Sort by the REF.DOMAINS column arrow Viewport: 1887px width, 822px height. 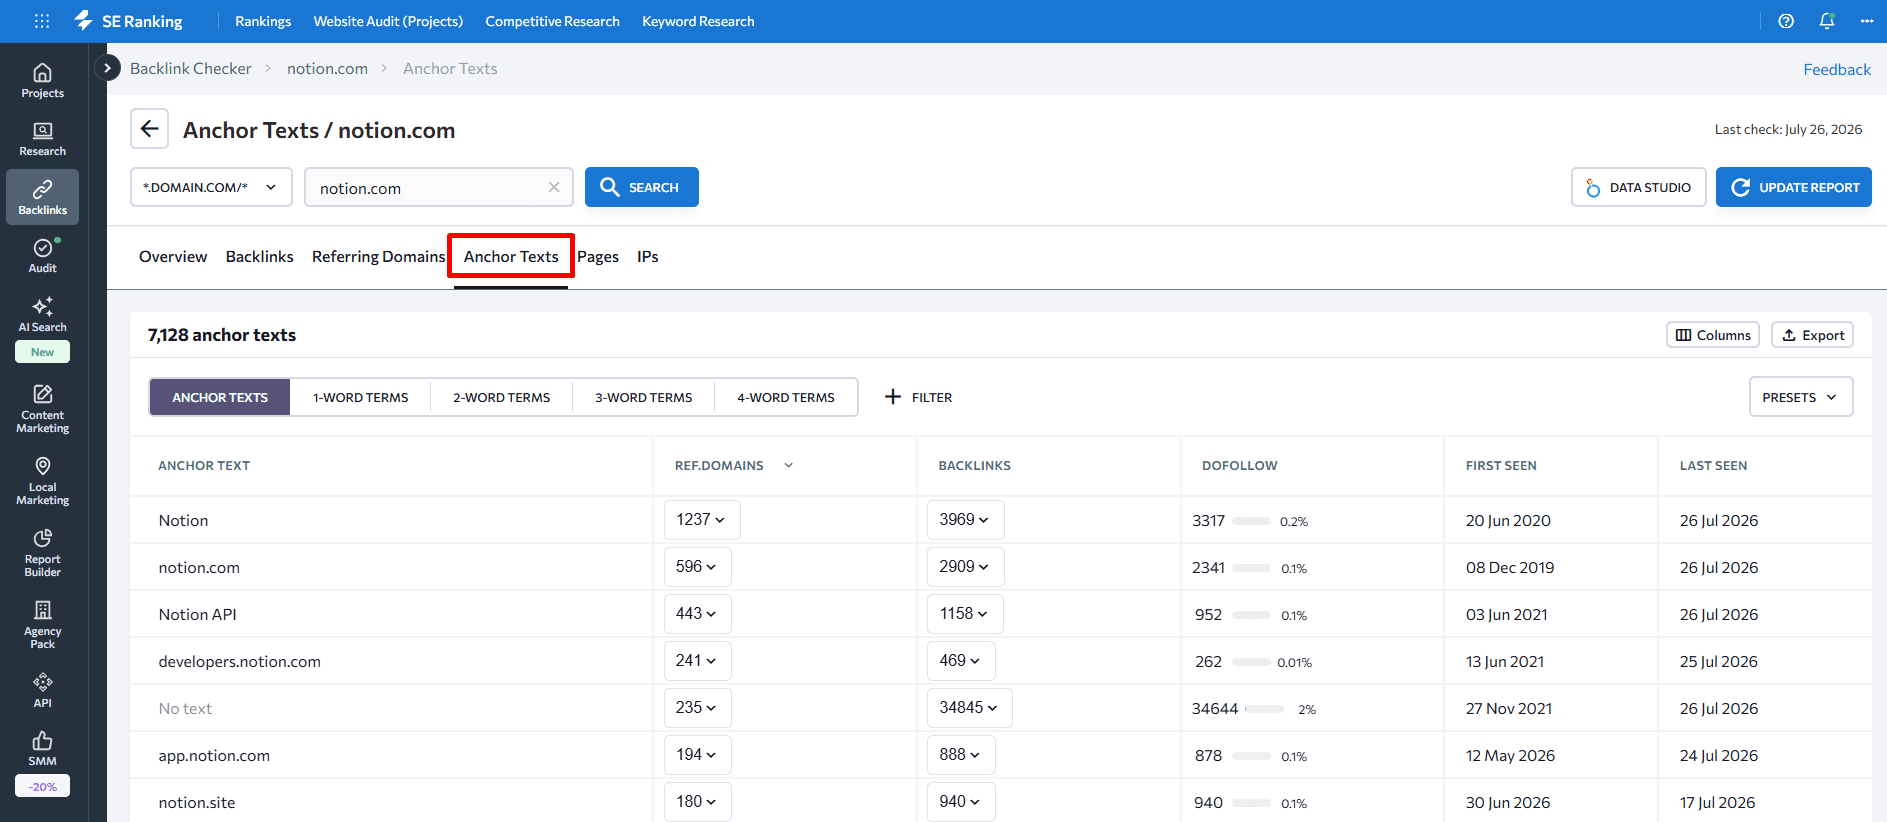pyautogui.click(x=789, y=465)
